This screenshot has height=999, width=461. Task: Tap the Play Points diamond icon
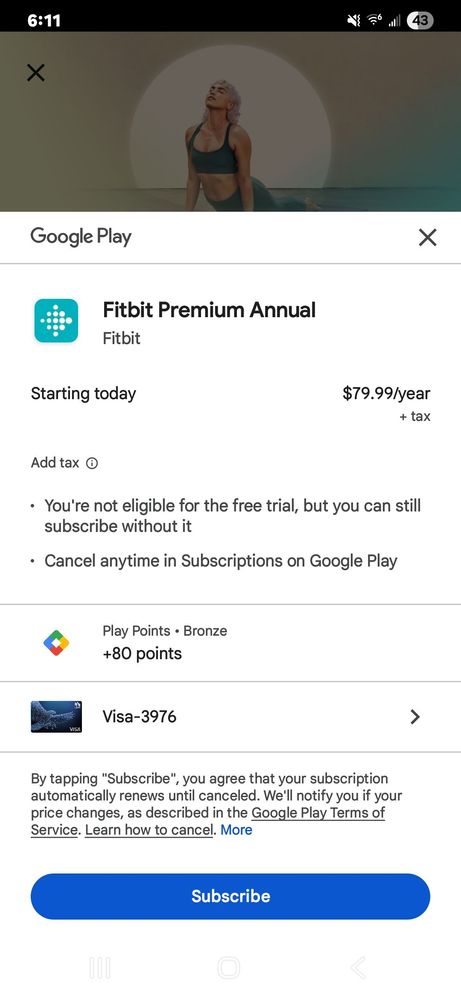click(56, 643)
